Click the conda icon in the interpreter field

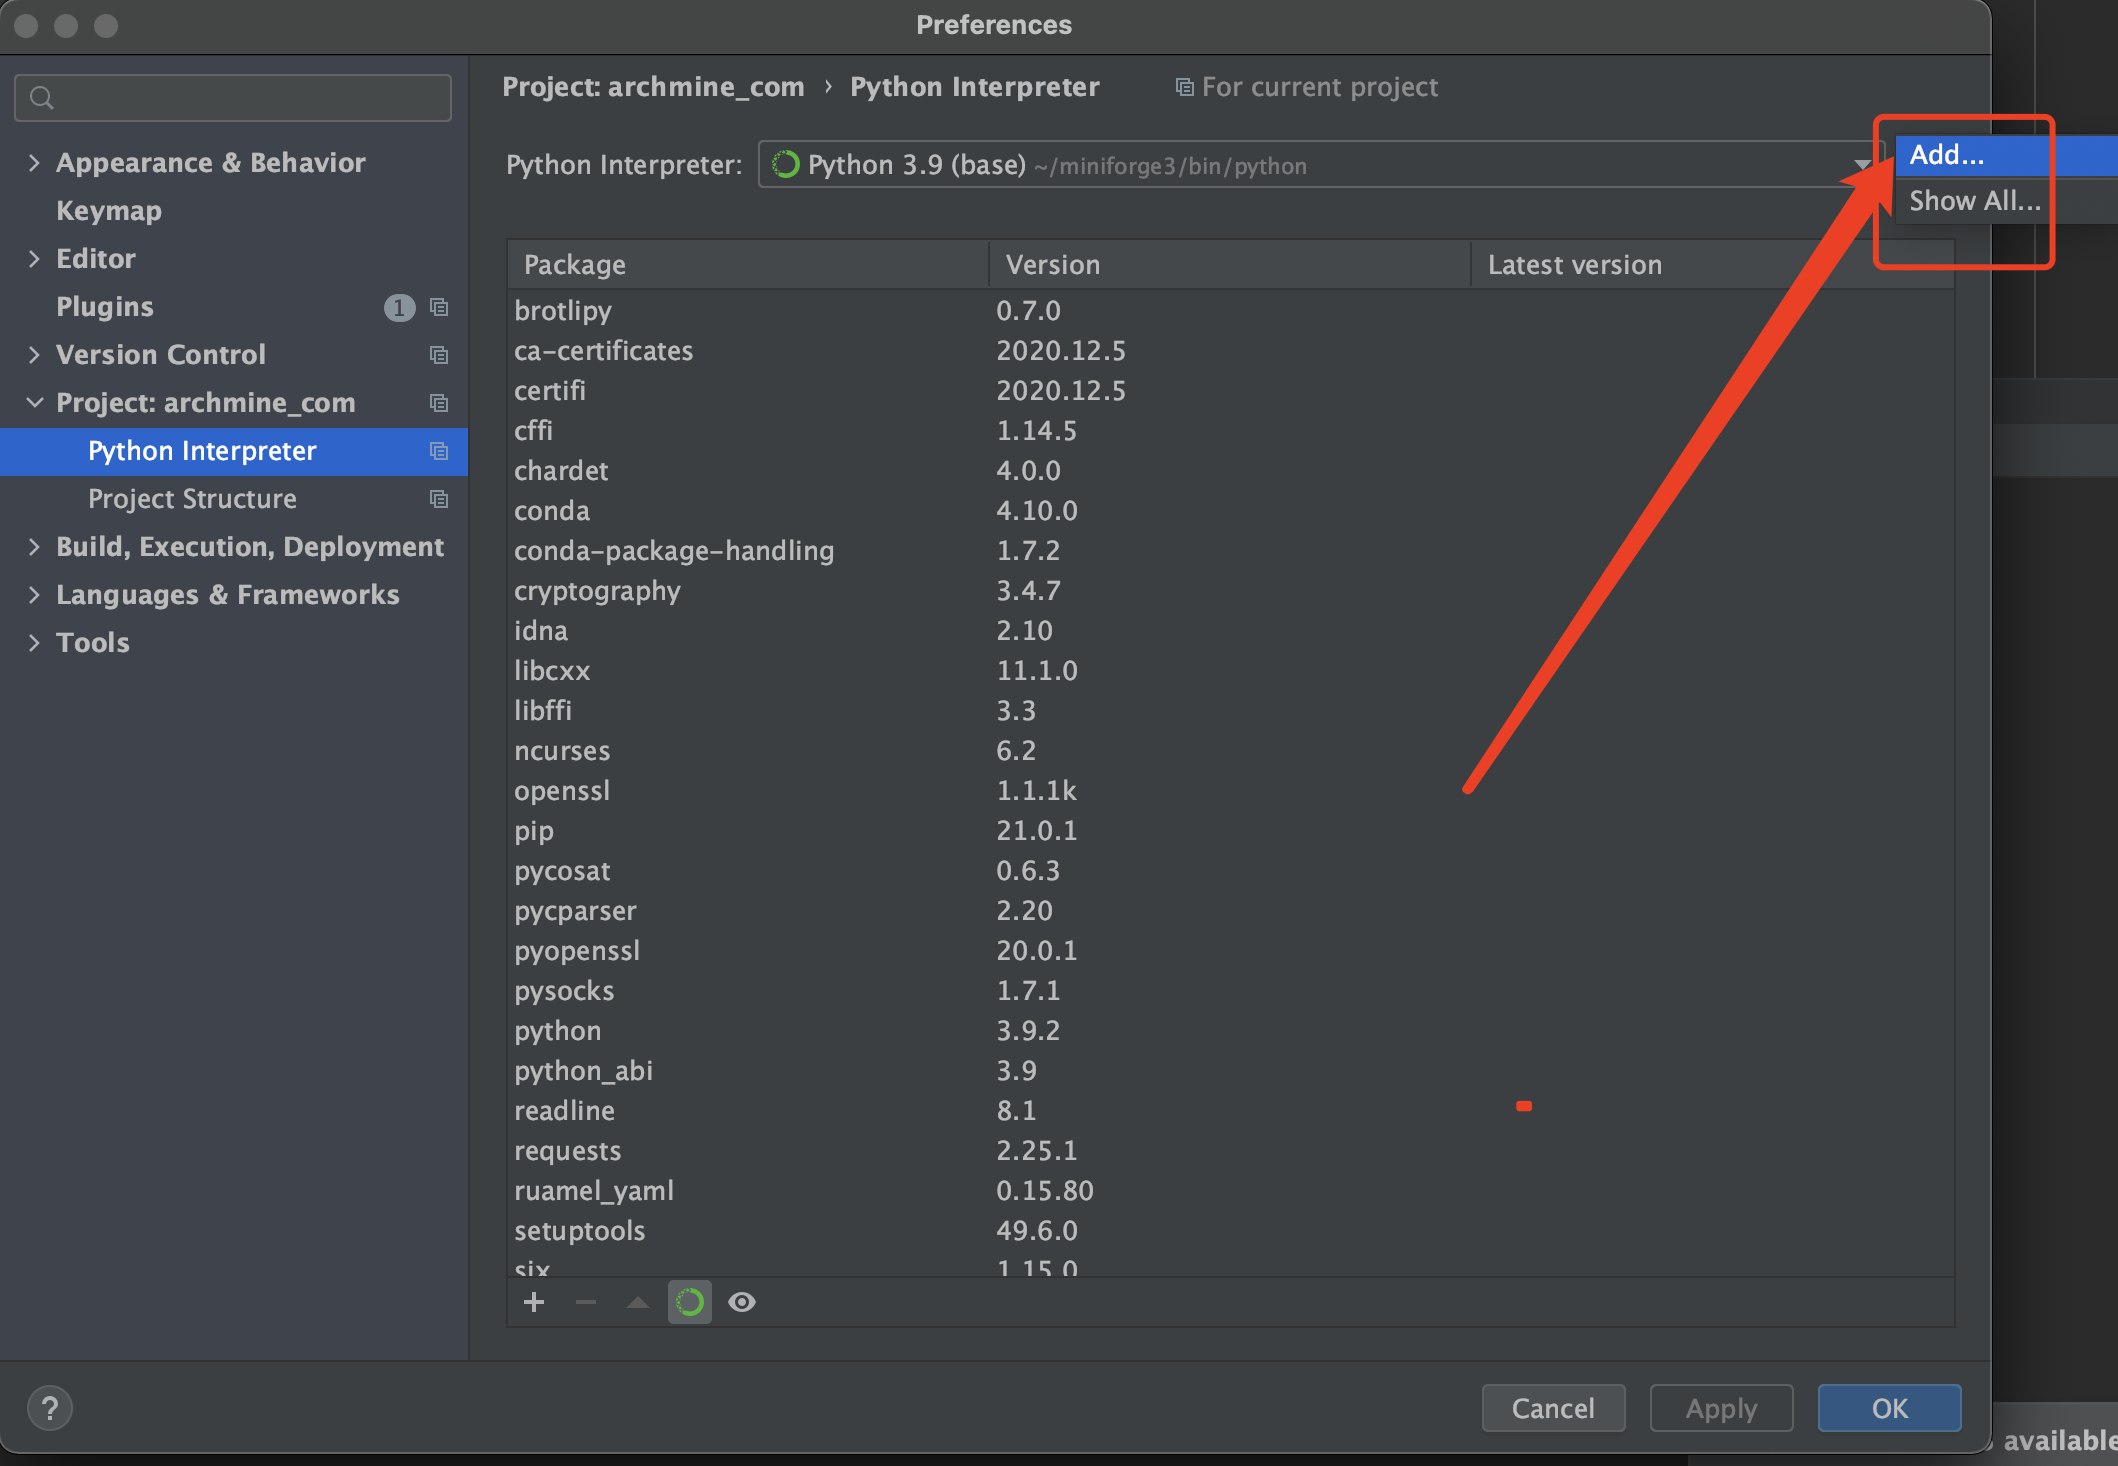tap(785, 165)
